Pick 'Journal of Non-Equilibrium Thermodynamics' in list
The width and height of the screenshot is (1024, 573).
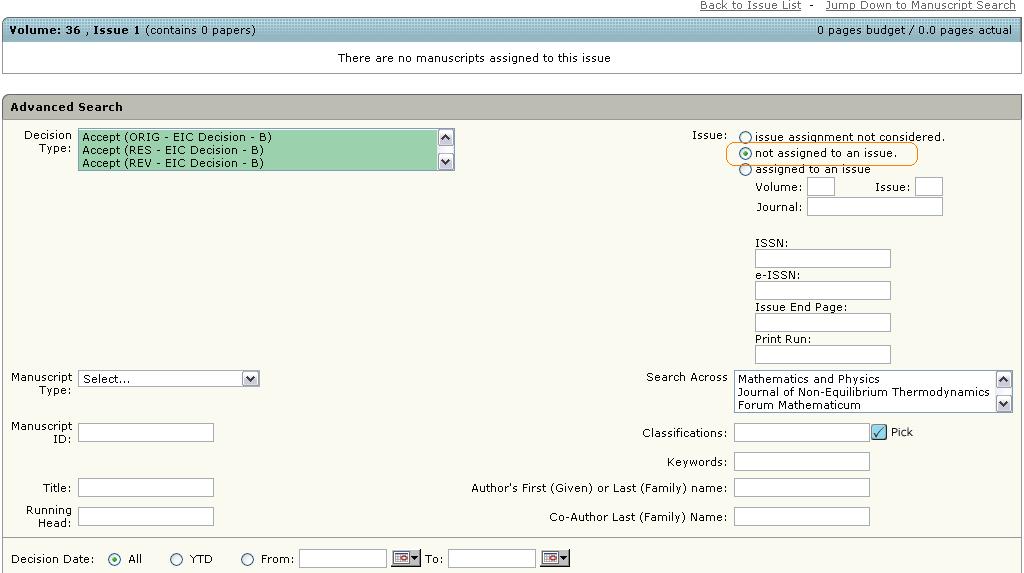pos(863,392)
